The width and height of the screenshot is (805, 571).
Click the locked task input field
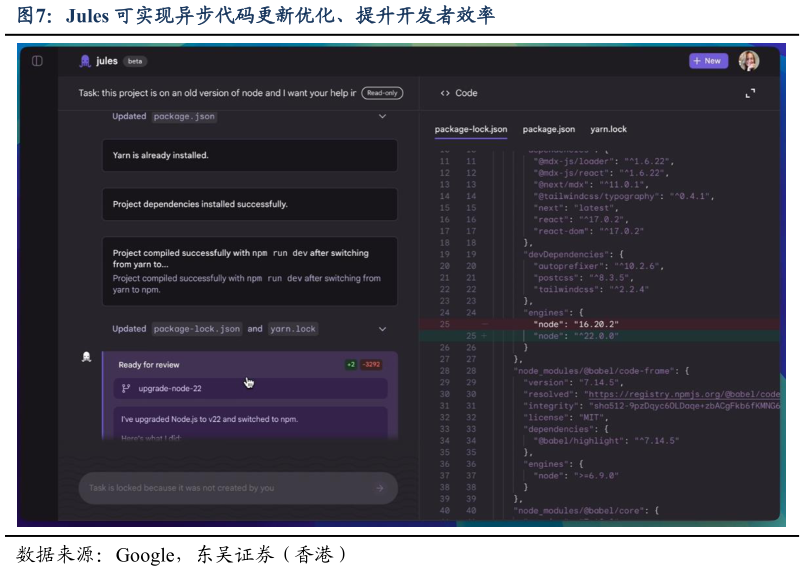(238, 488)
